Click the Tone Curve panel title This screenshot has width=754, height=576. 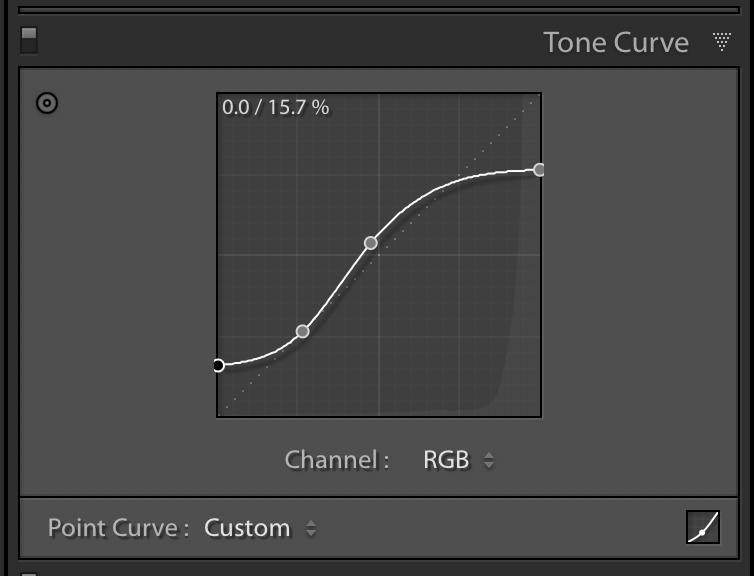[x=616, y=42]
